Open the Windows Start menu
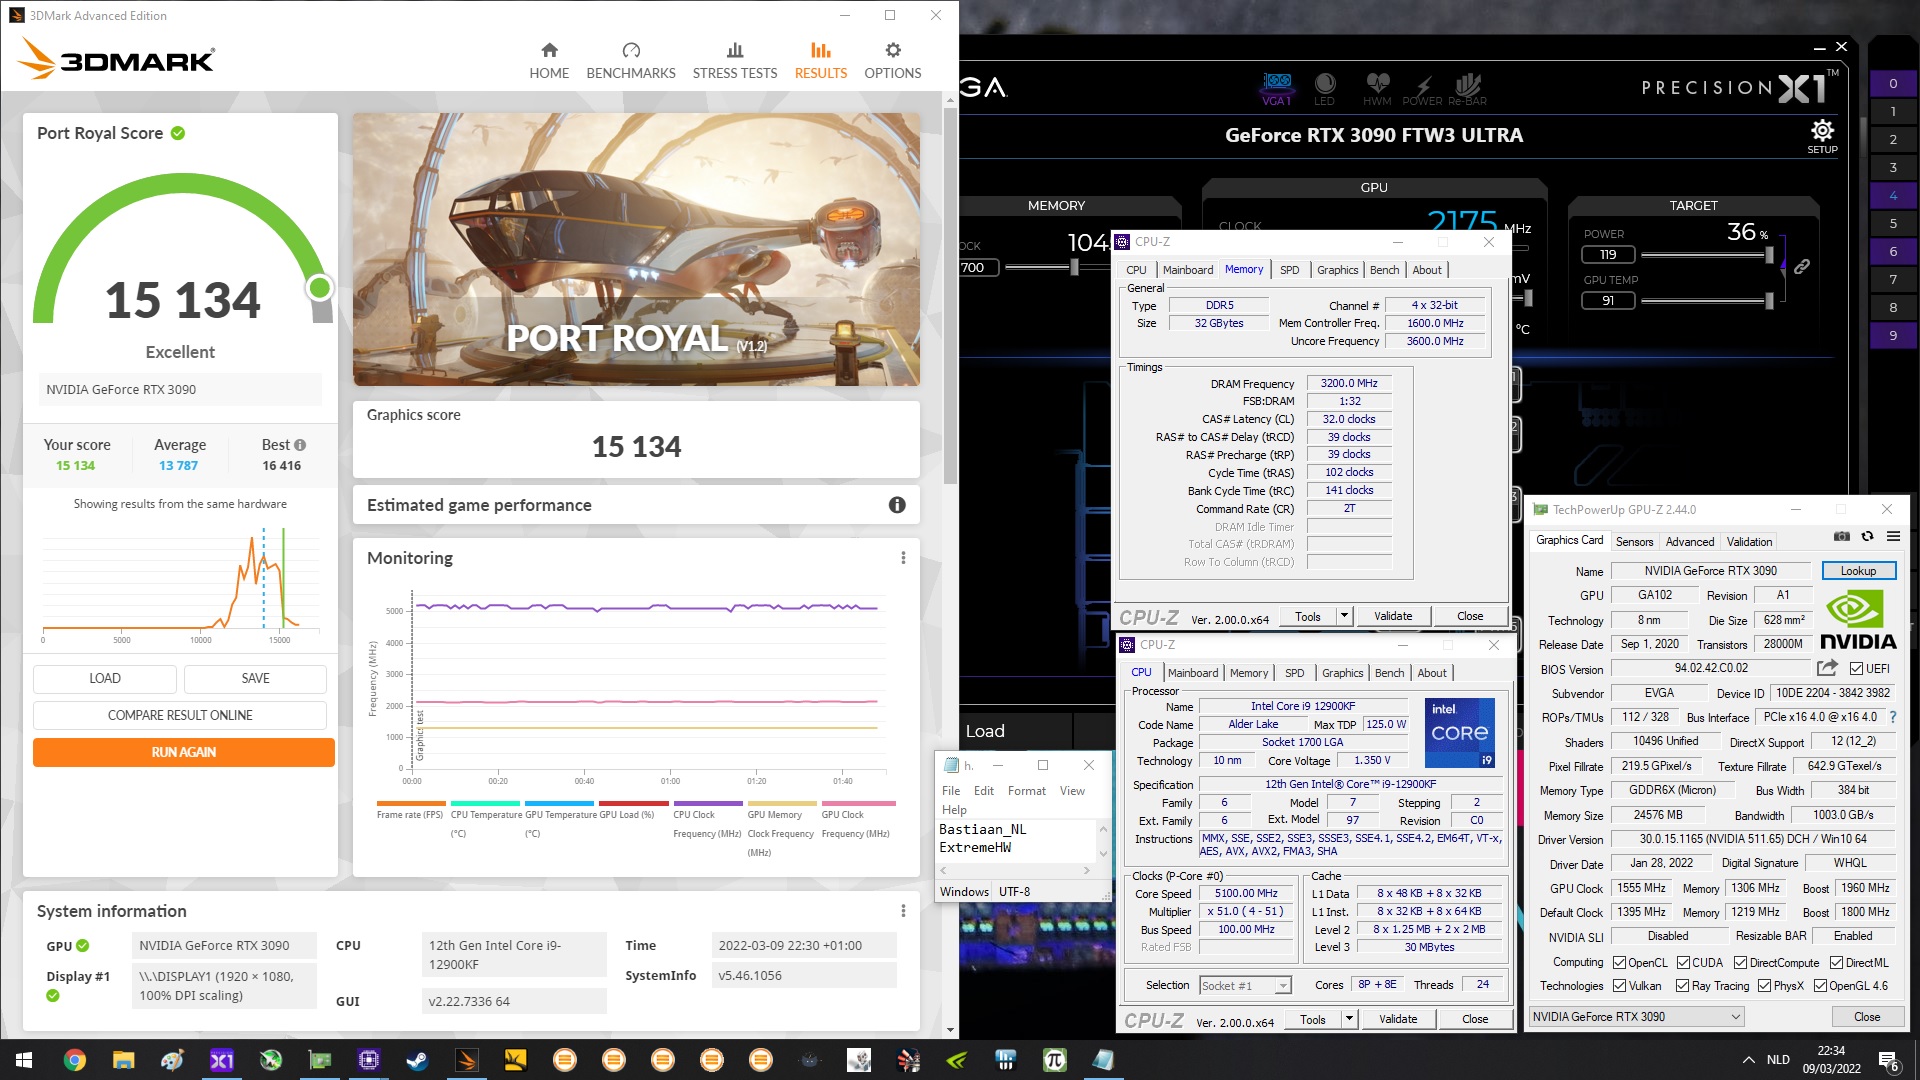 tap(24, 1060)
